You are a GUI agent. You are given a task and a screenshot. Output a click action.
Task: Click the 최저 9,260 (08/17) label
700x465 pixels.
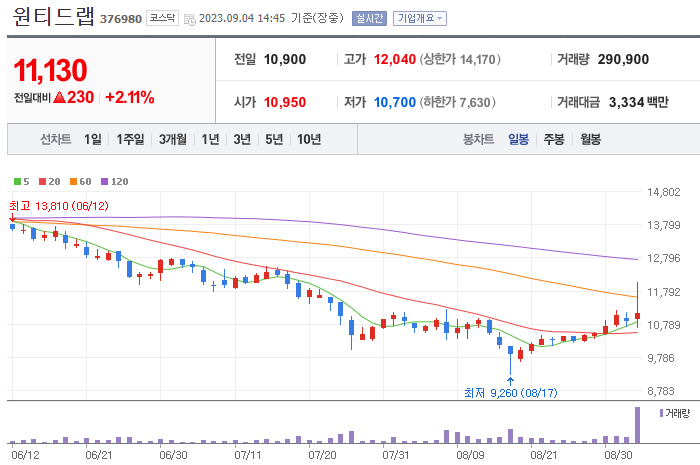click(x=511, y=393)
